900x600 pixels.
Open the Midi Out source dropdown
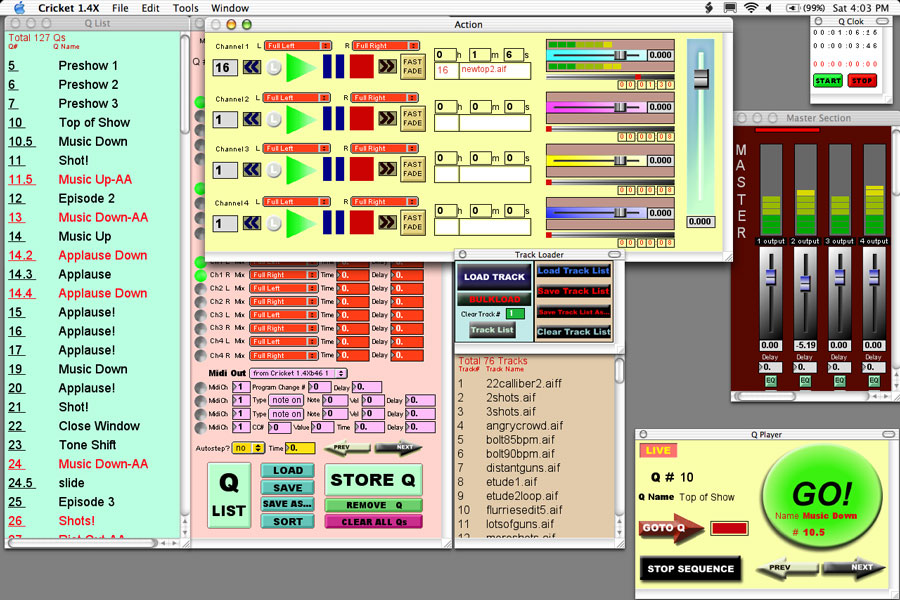[x=297, y=373]
